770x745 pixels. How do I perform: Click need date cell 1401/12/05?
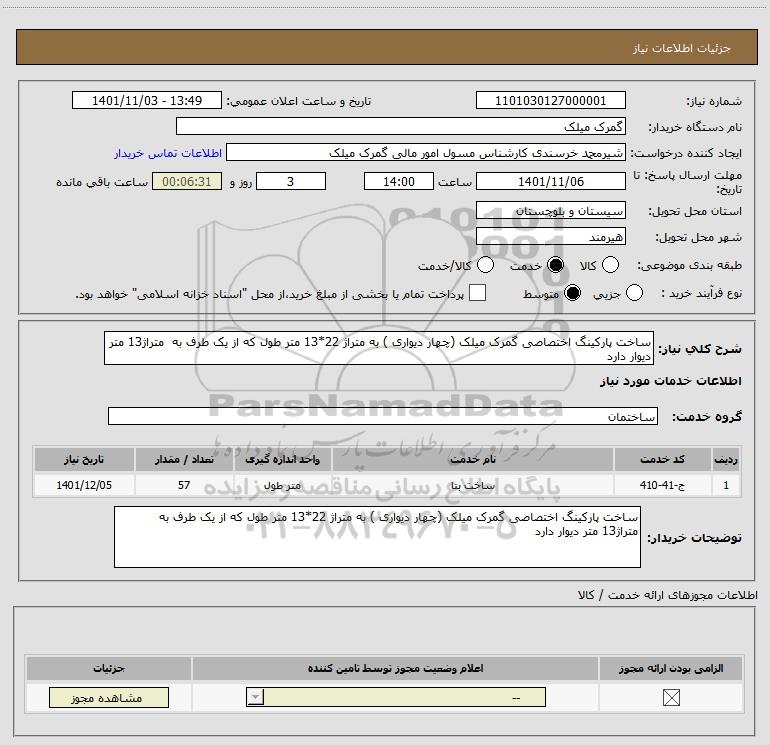pos(84,485)
